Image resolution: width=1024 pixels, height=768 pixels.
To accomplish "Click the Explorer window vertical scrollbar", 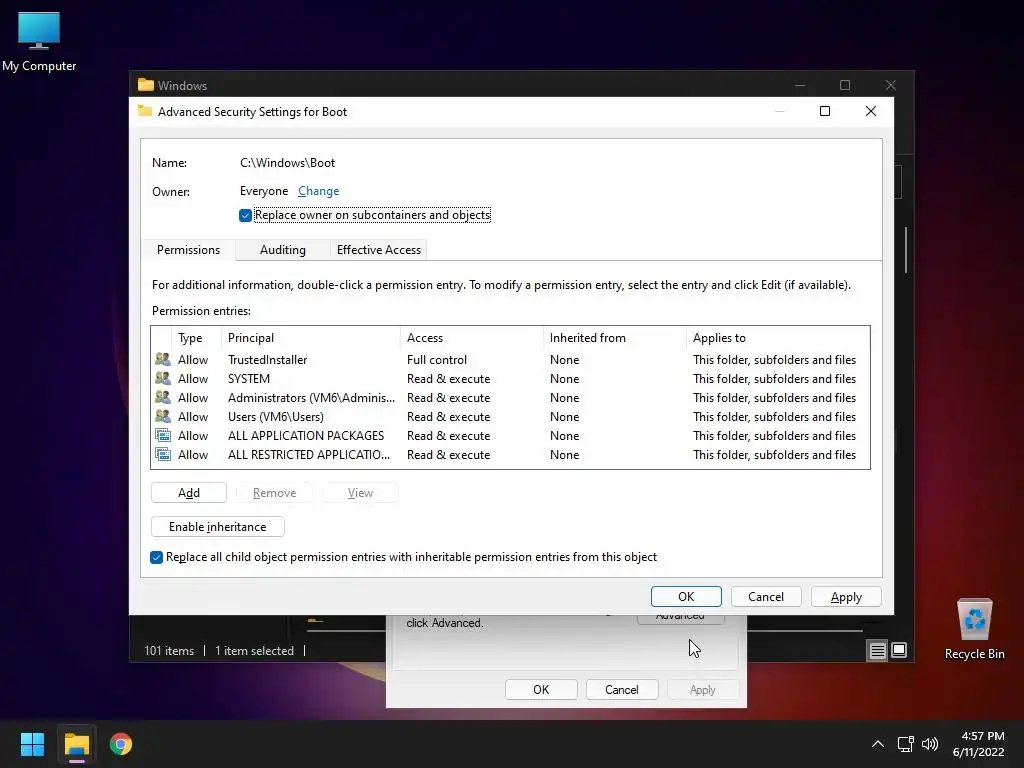I will tap(906, 249).
